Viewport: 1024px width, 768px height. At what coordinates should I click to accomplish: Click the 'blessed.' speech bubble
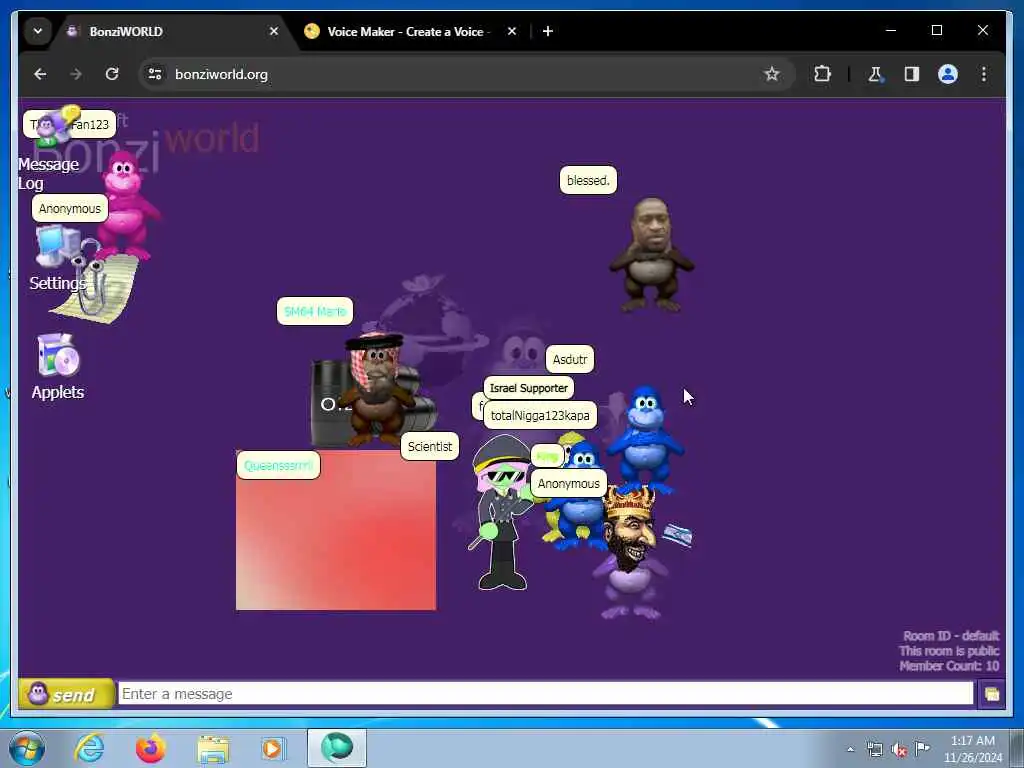pos(588,180)
